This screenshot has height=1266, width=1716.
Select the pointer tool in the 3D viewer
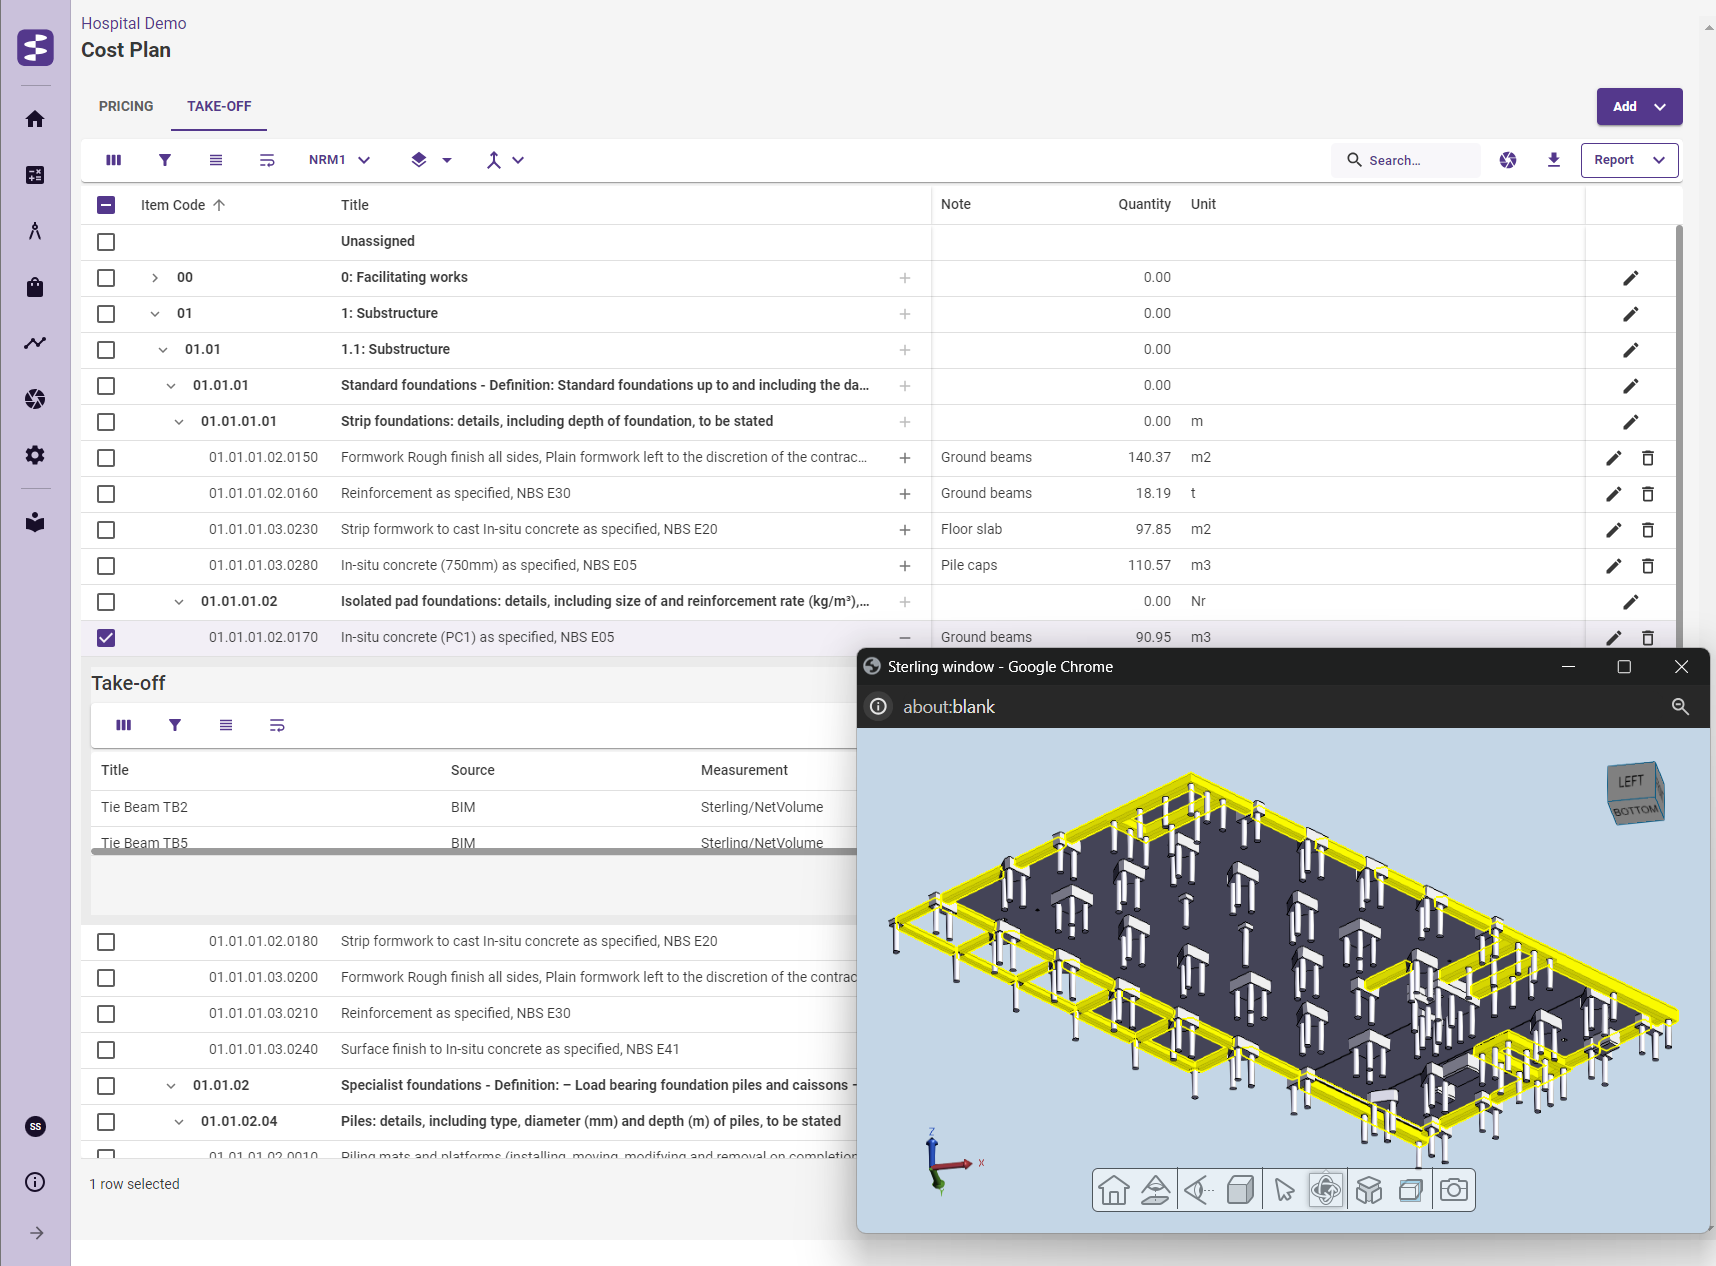[1284, 1190]
